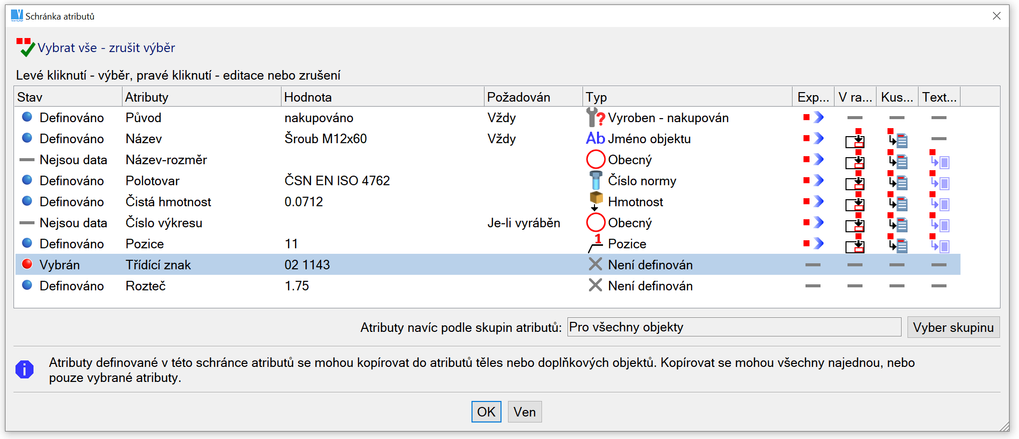
Task: Toggle selection of Původ status dot
Action: tap(27, 118)
